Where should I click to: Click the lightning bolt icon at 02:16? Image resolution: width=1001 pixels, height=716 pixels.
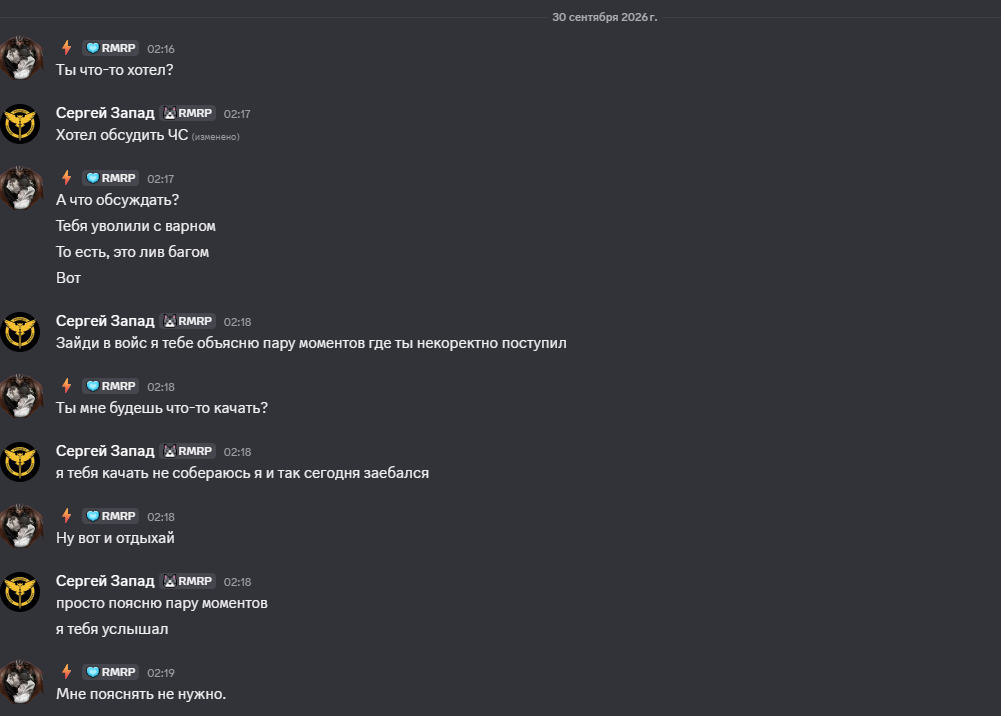66,48
